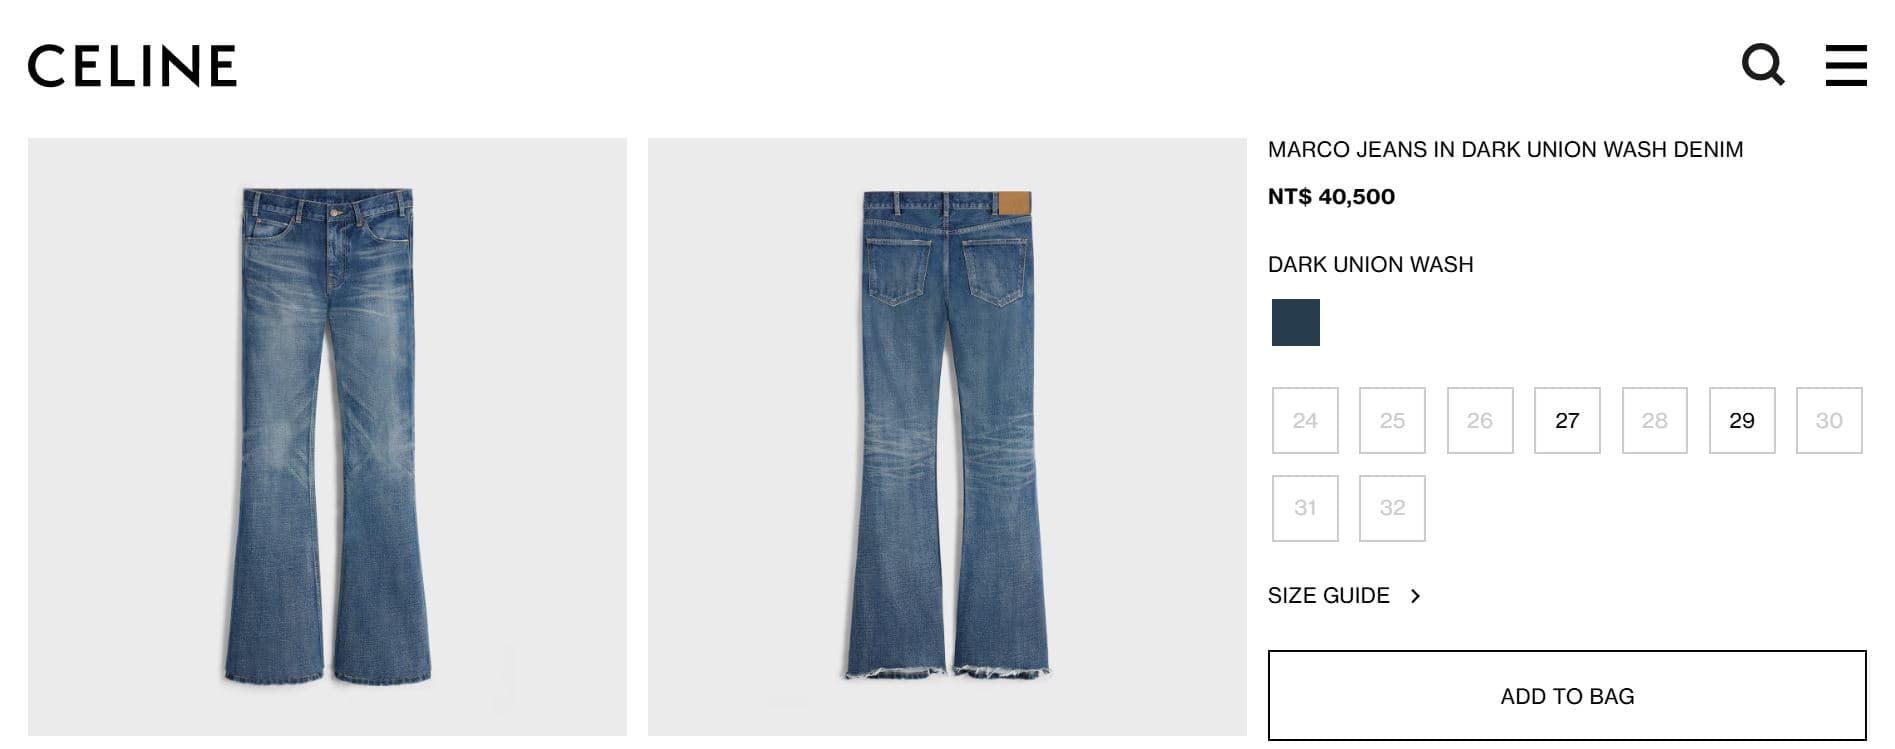Click the Dark Union Wash color swatch

click(x=1296, y=322)
